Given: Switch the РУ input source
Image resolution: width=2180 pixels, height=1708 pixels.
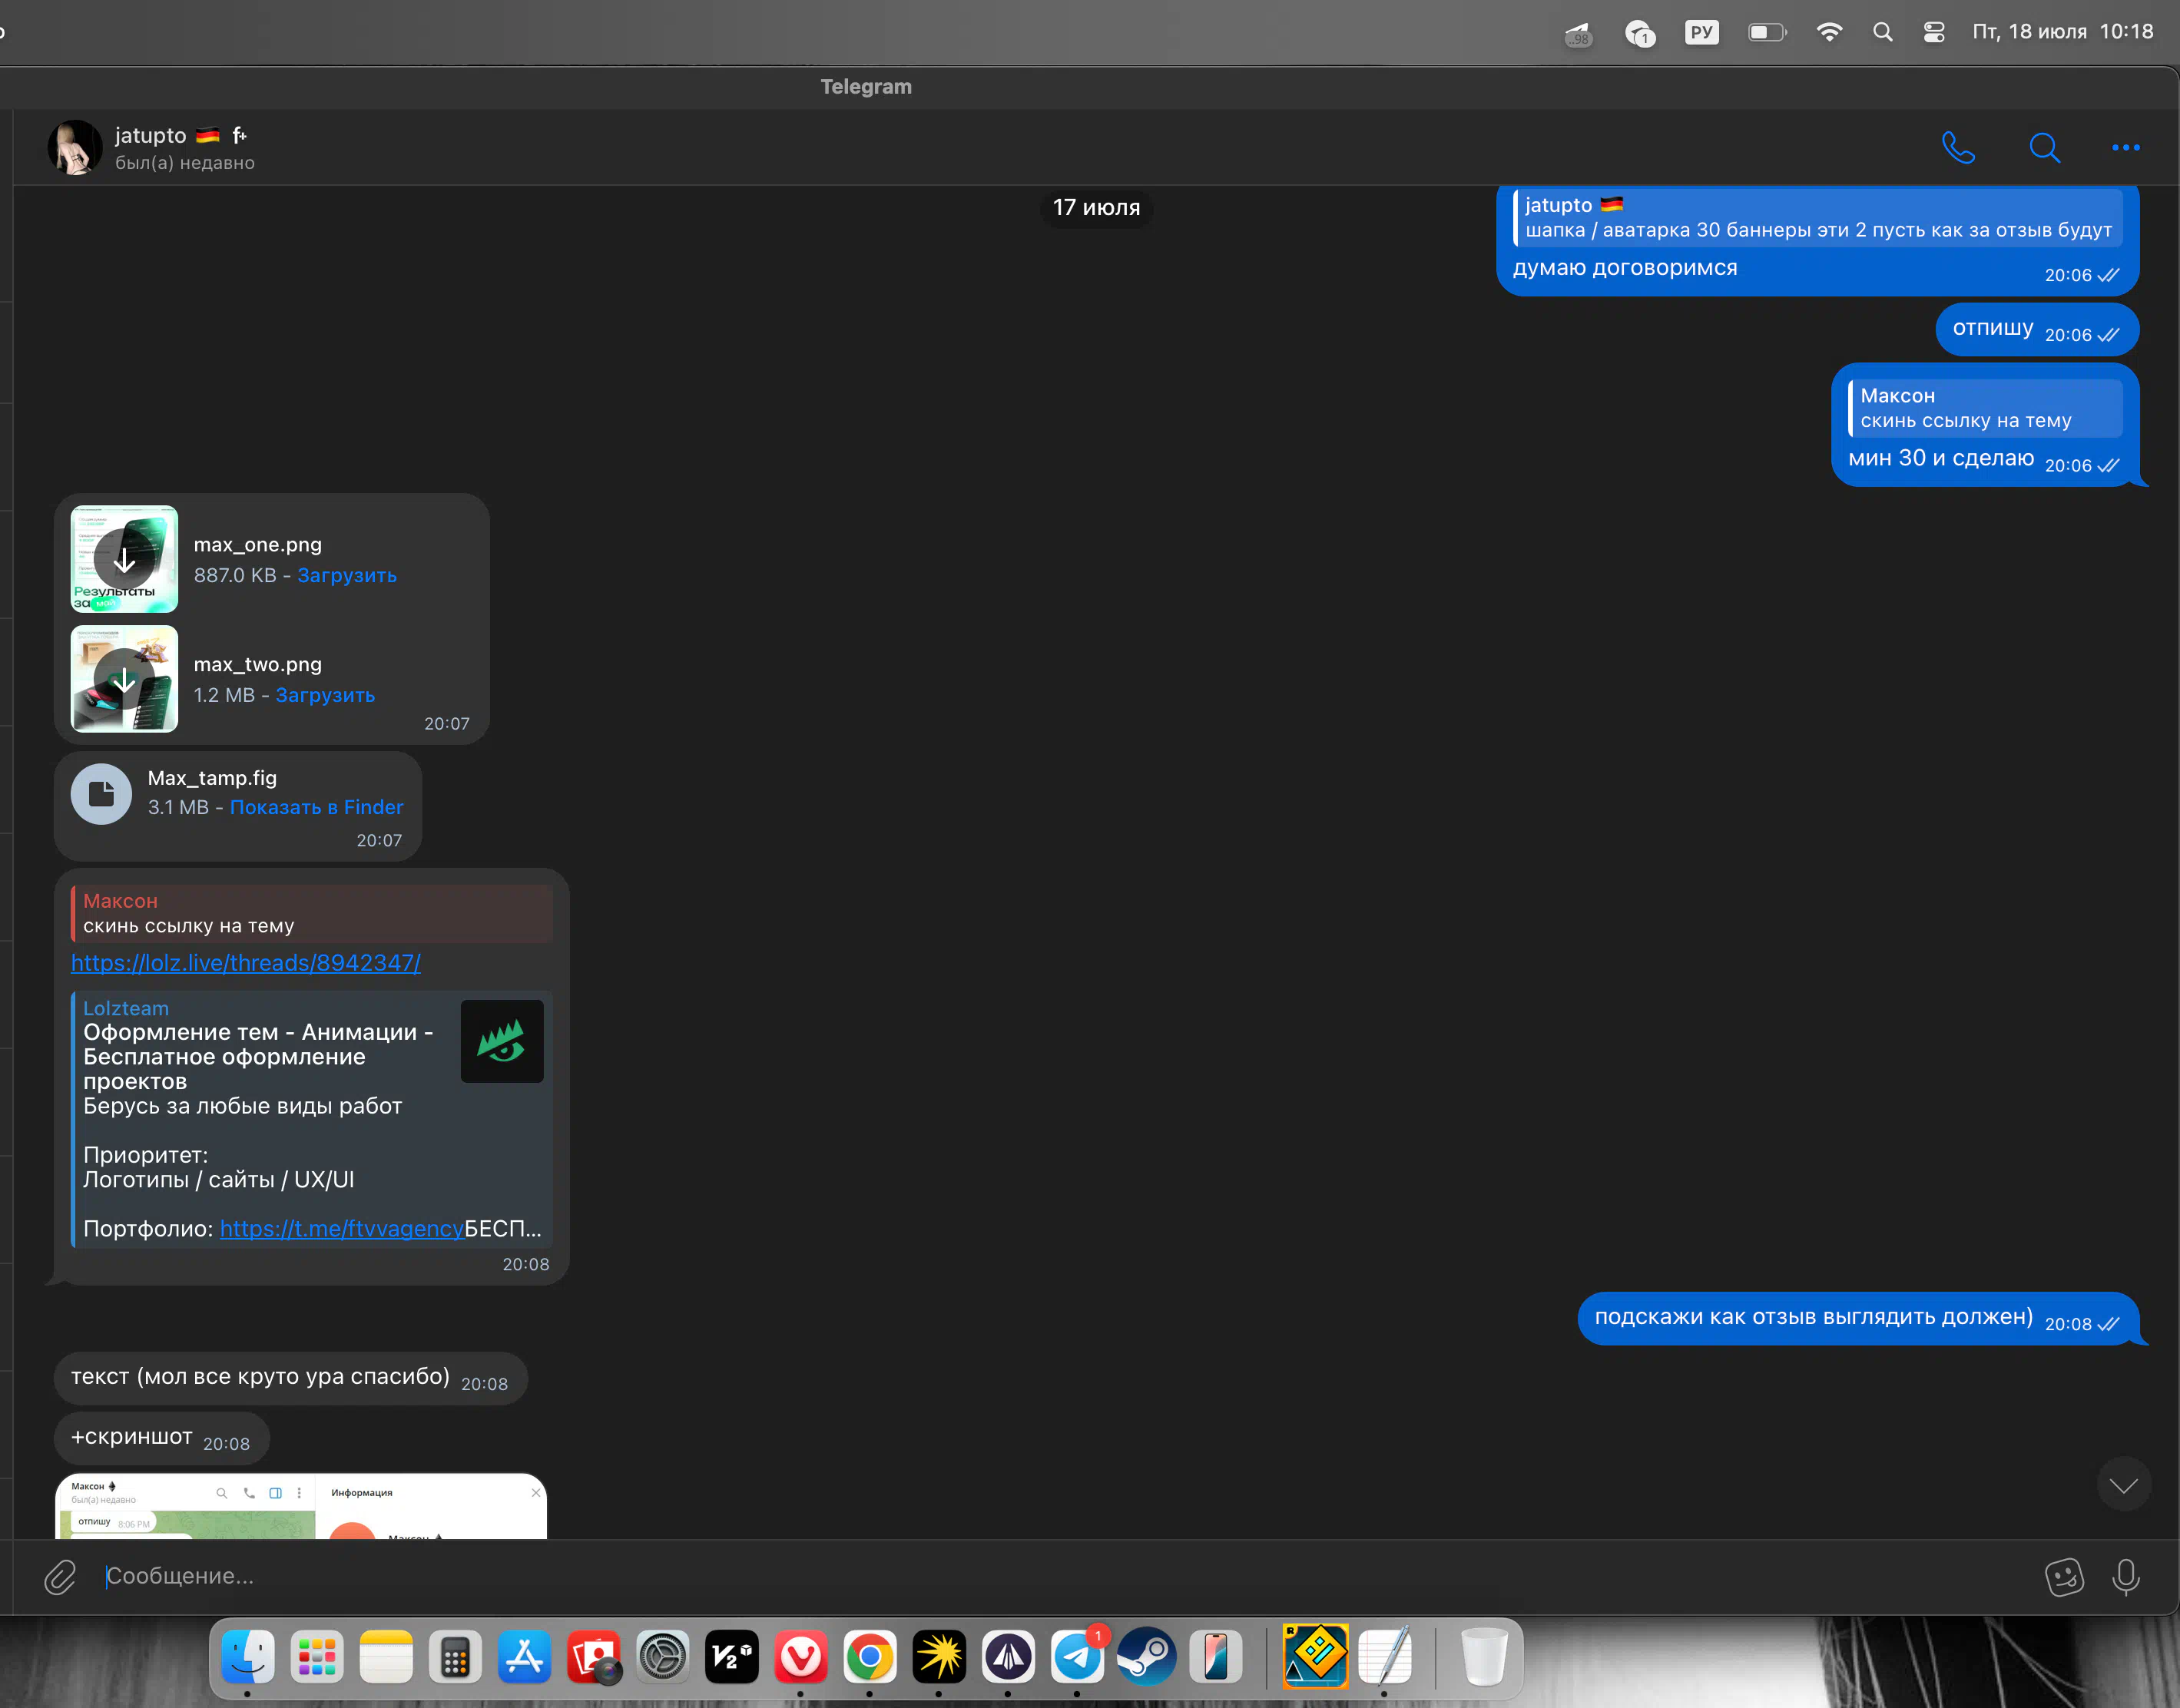Looking at the screenshot, I should 1701,32.
